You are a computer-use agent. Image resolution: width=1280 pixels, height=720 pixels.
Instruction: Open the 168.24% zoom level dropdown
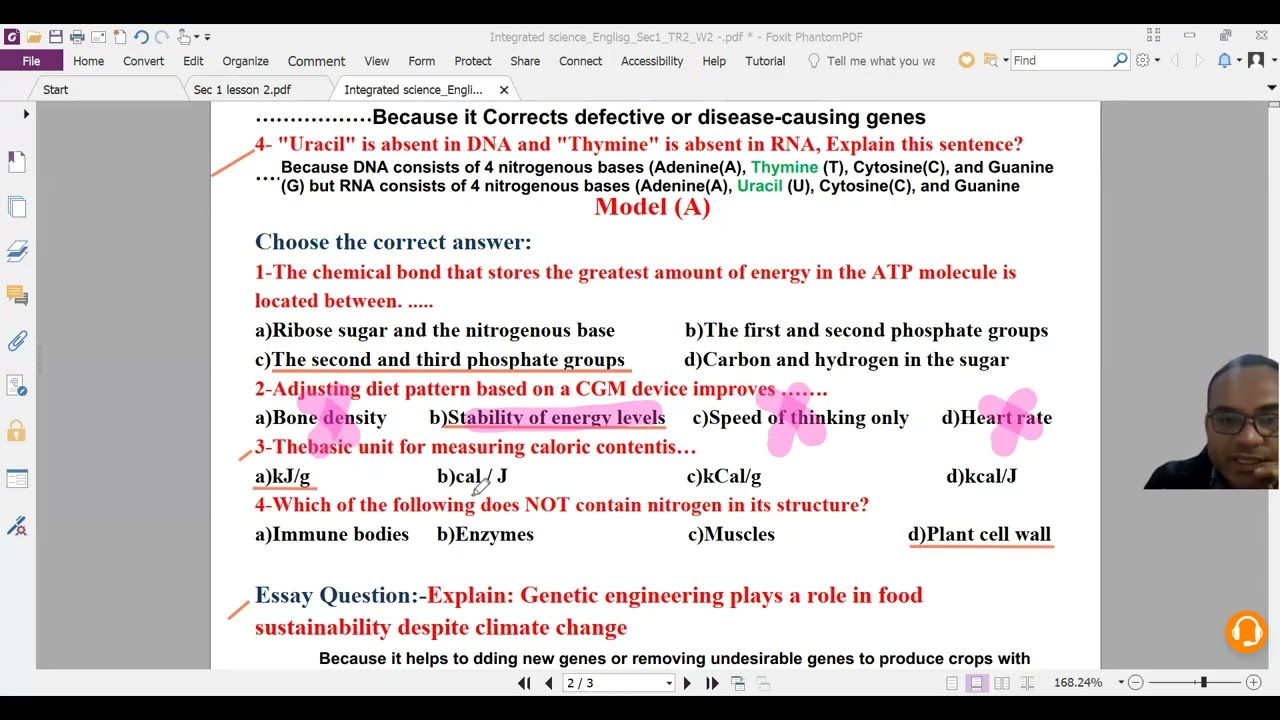click(x=1121, y=683)
